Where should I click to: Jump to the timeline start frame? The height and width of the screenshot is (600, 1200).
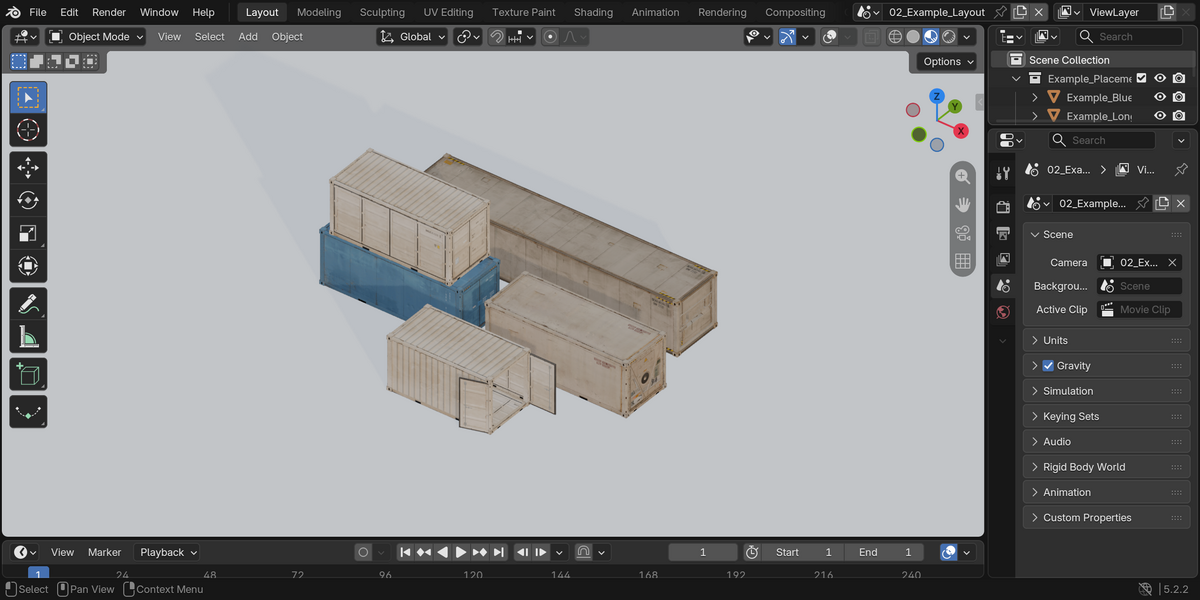tap(405, 552)
